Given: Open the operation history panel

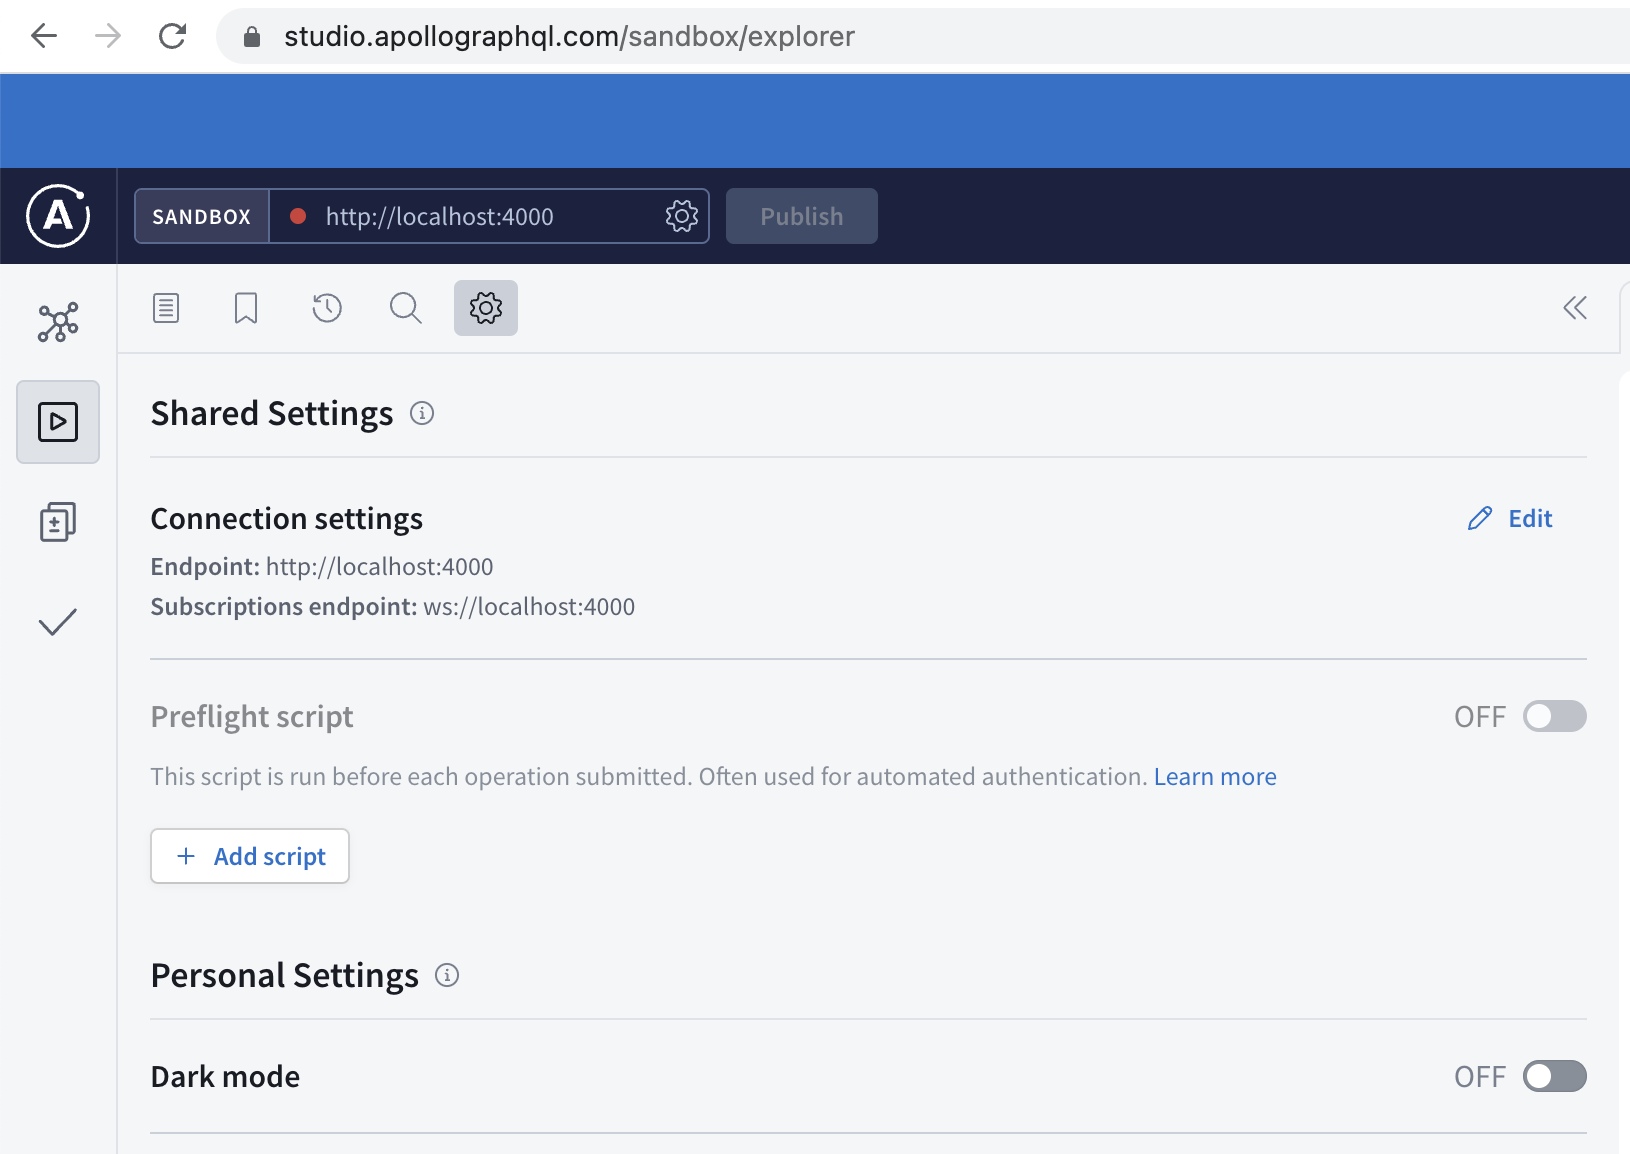Looking at the screenshot, I should pyautogui.click(x=326, y=308).
